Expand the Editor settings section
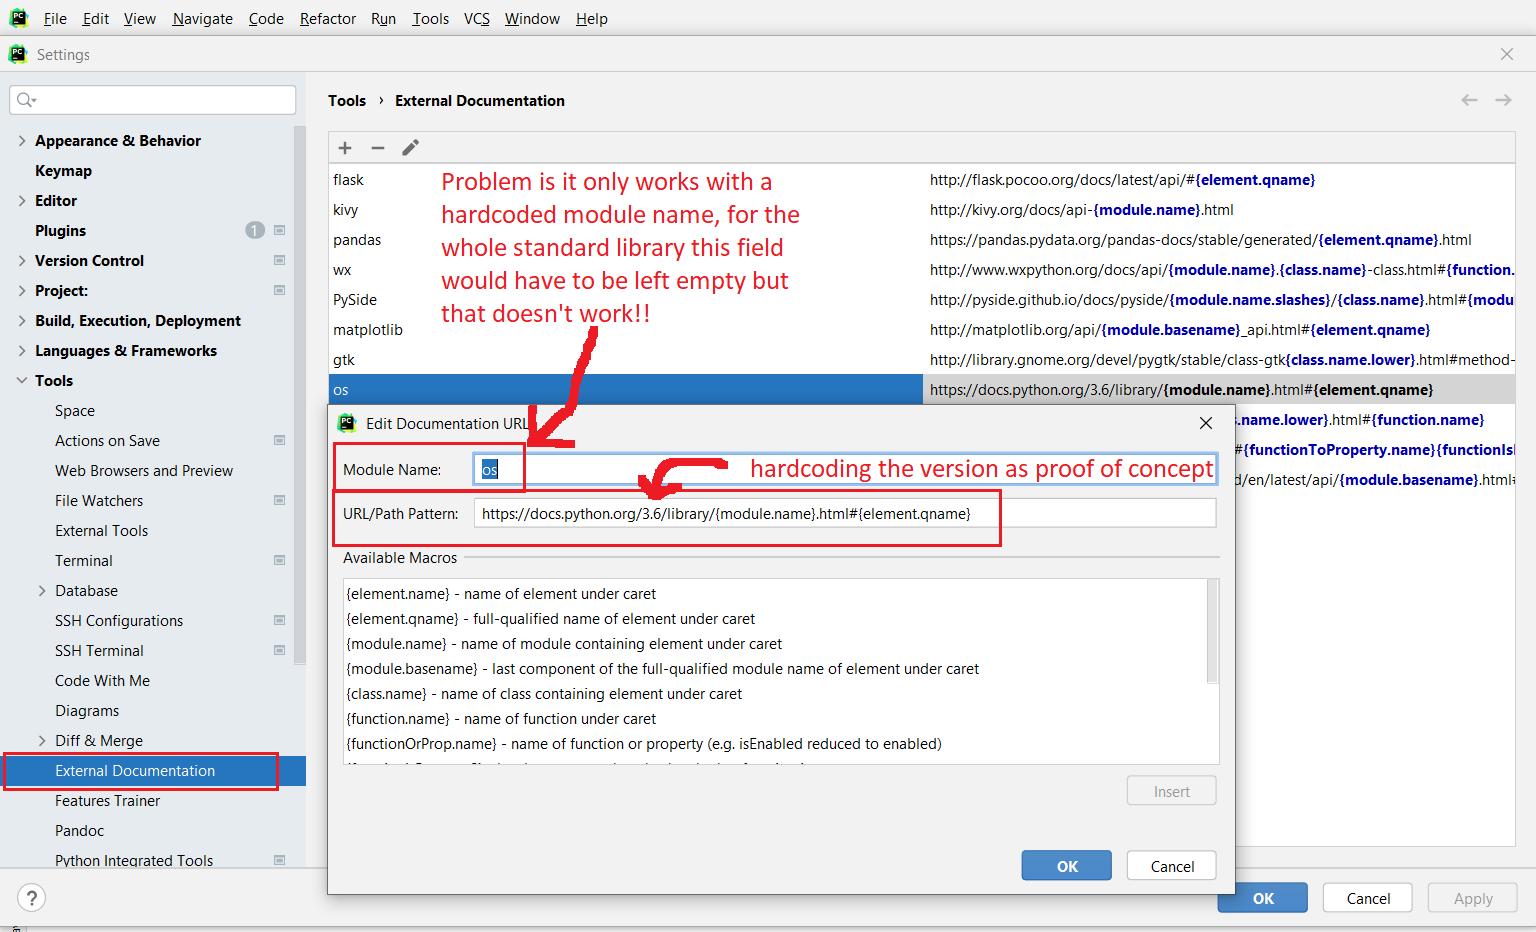 (22, 201)
